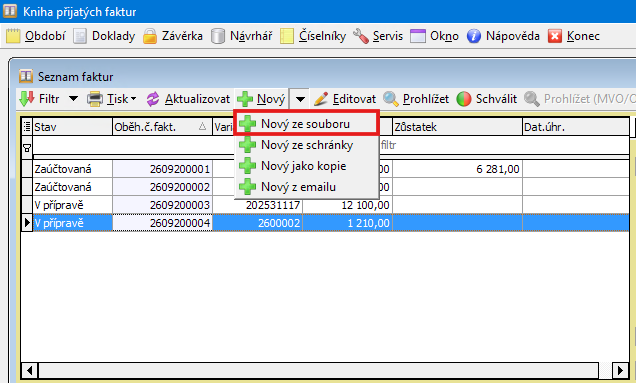Click amount cell 12 100,00
636x383 pixels.
[348, 205]
